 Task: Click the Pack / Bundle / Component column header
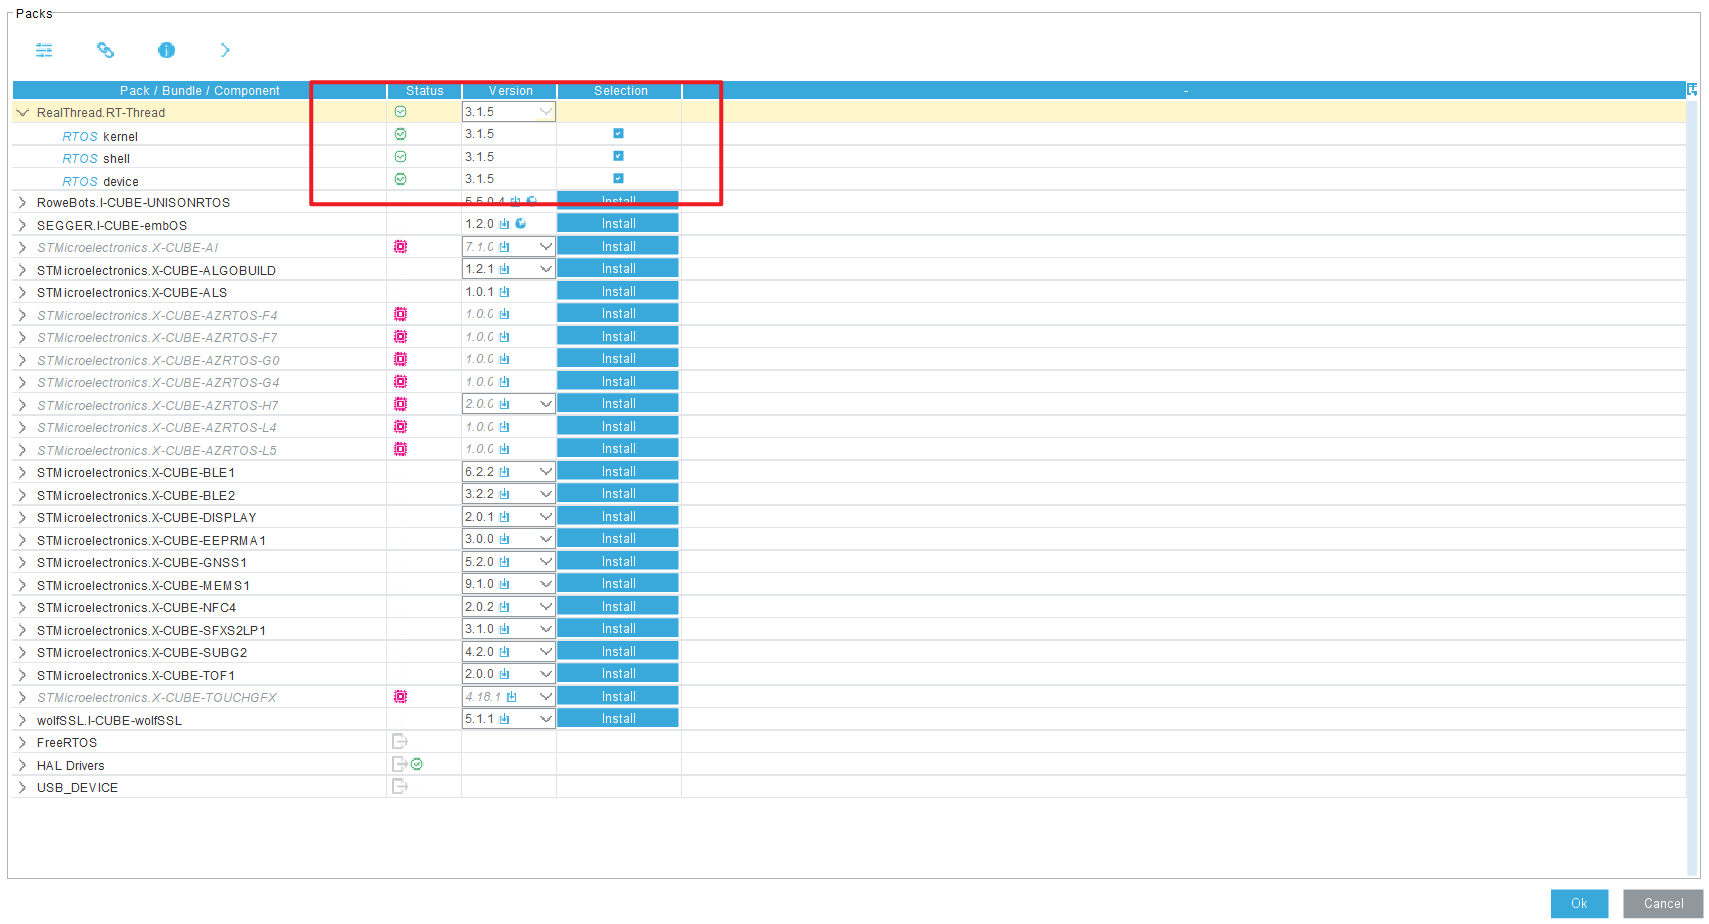200,90
